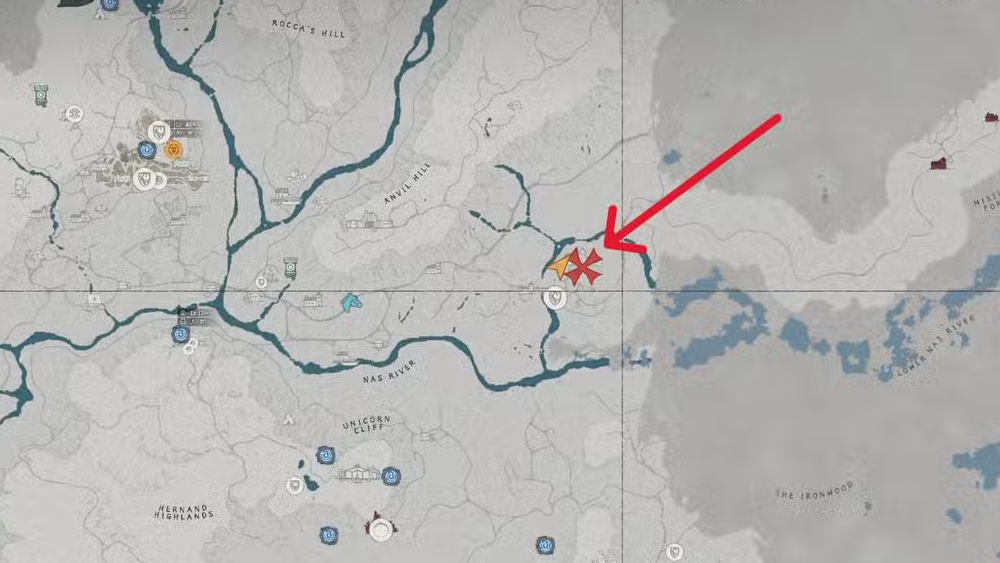Select the orange player arrow cursor

tap(559, 267)
